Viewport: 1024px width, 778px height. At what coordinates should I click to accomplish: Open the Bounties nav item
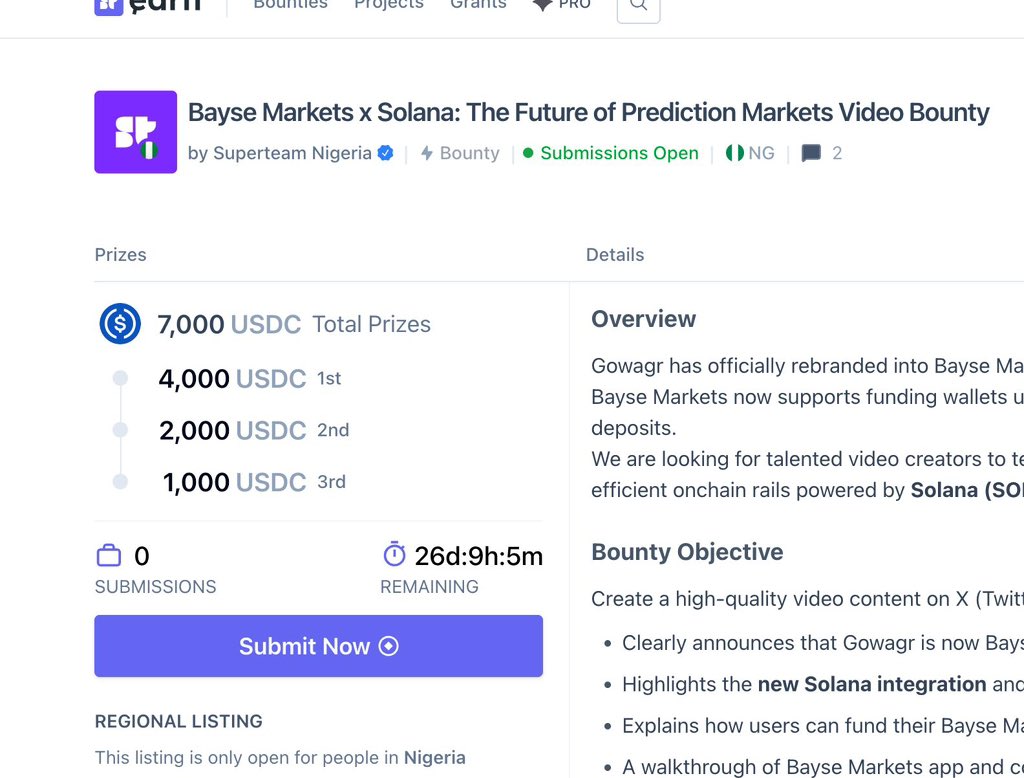coord(290,5)
